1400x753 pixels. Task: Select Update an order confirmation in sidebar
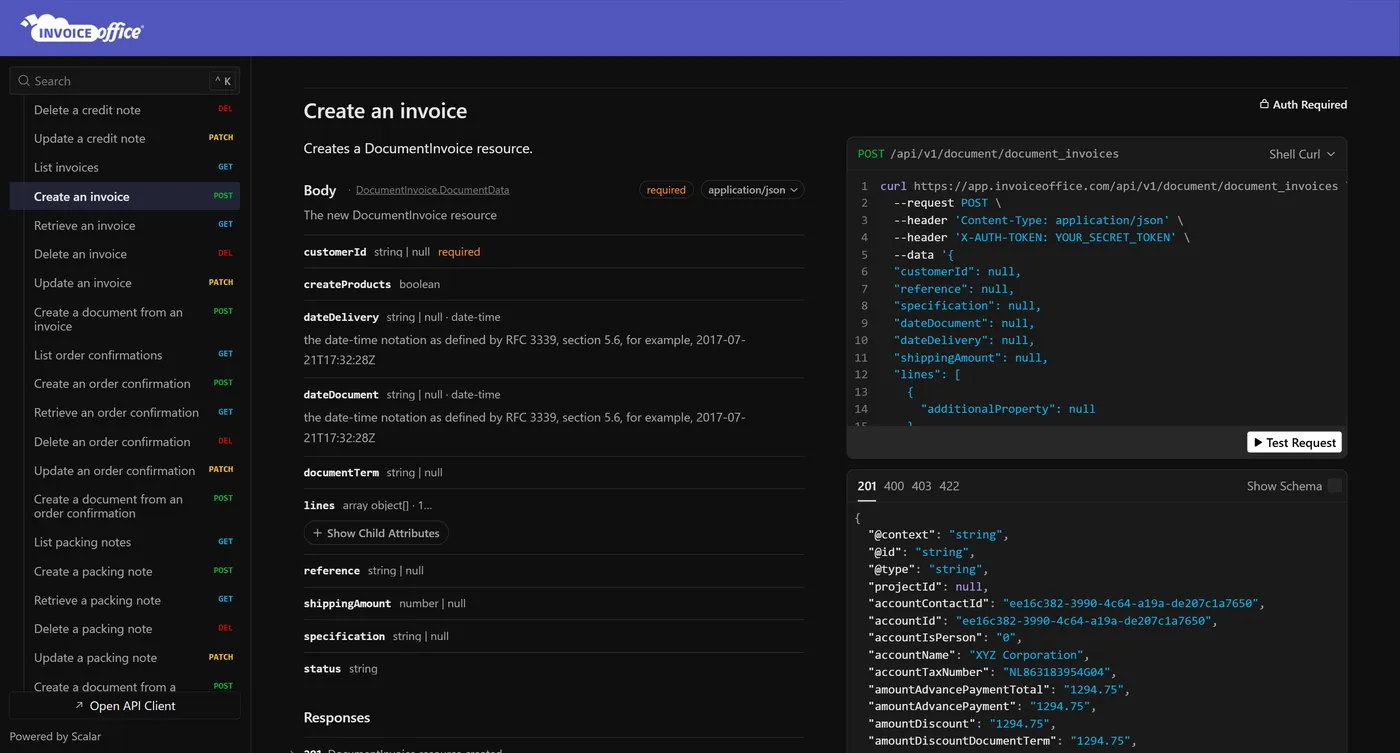(125, 470)
